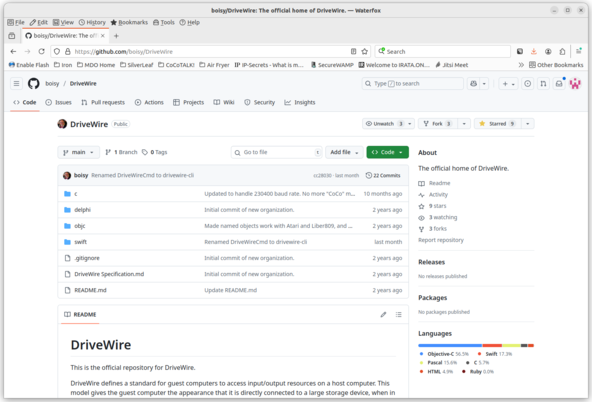Open the green Code dropdown
Image resolution: width=592 pixels, height=402 pixels.
coord(387,152)
